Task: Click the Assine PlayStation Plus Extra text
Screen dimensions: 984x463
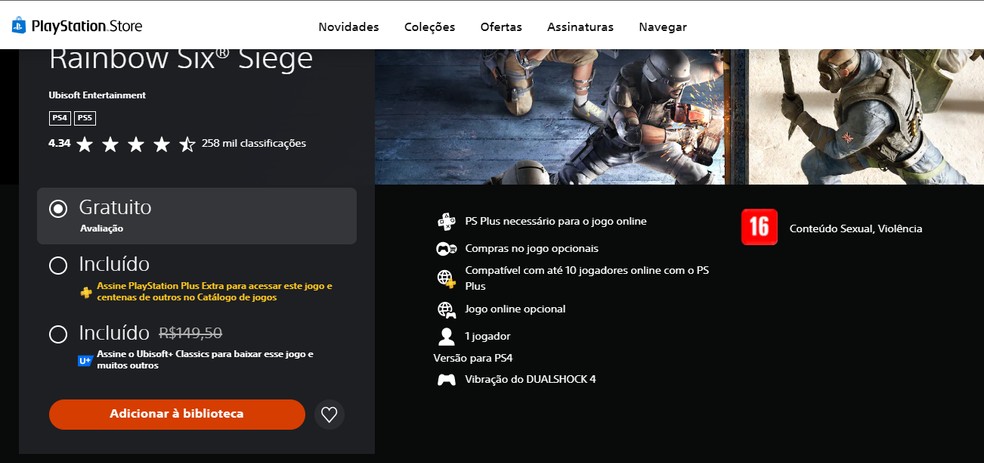Action: (215, 292)
